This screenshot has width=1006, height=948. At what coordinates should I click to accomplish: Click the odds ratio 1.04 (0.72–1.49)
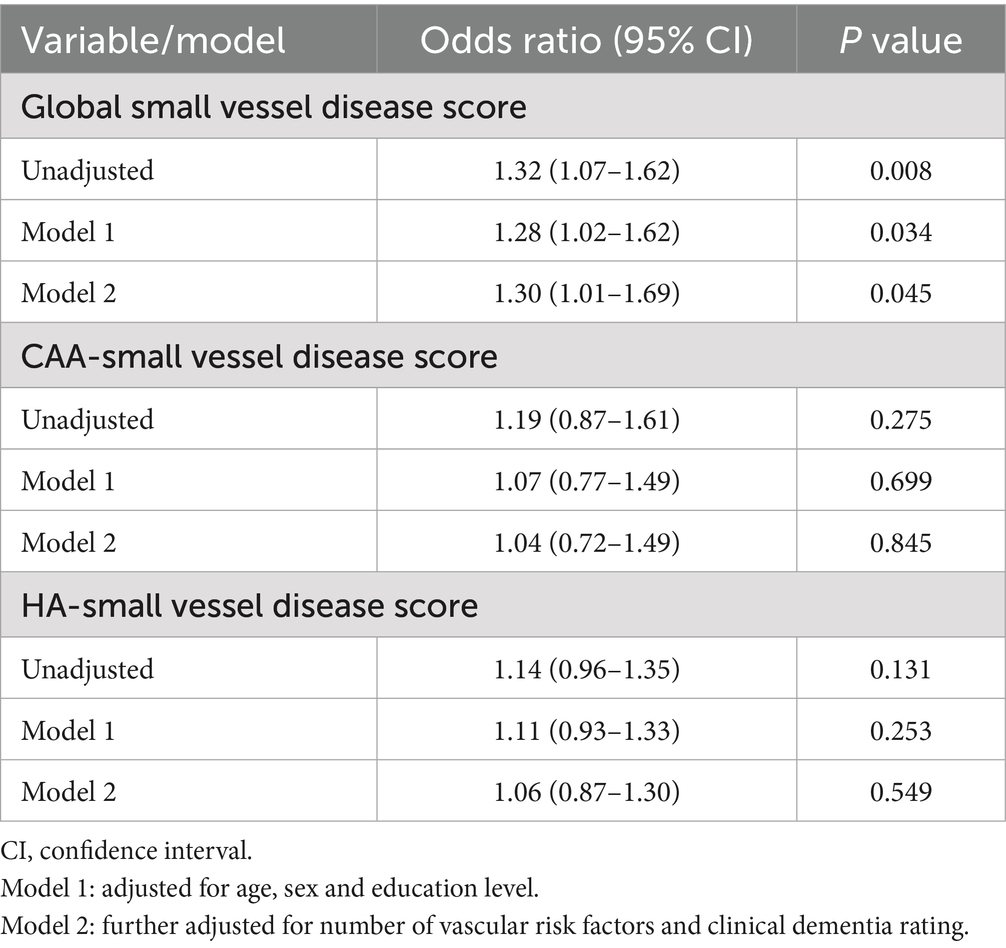pos(586,543)
